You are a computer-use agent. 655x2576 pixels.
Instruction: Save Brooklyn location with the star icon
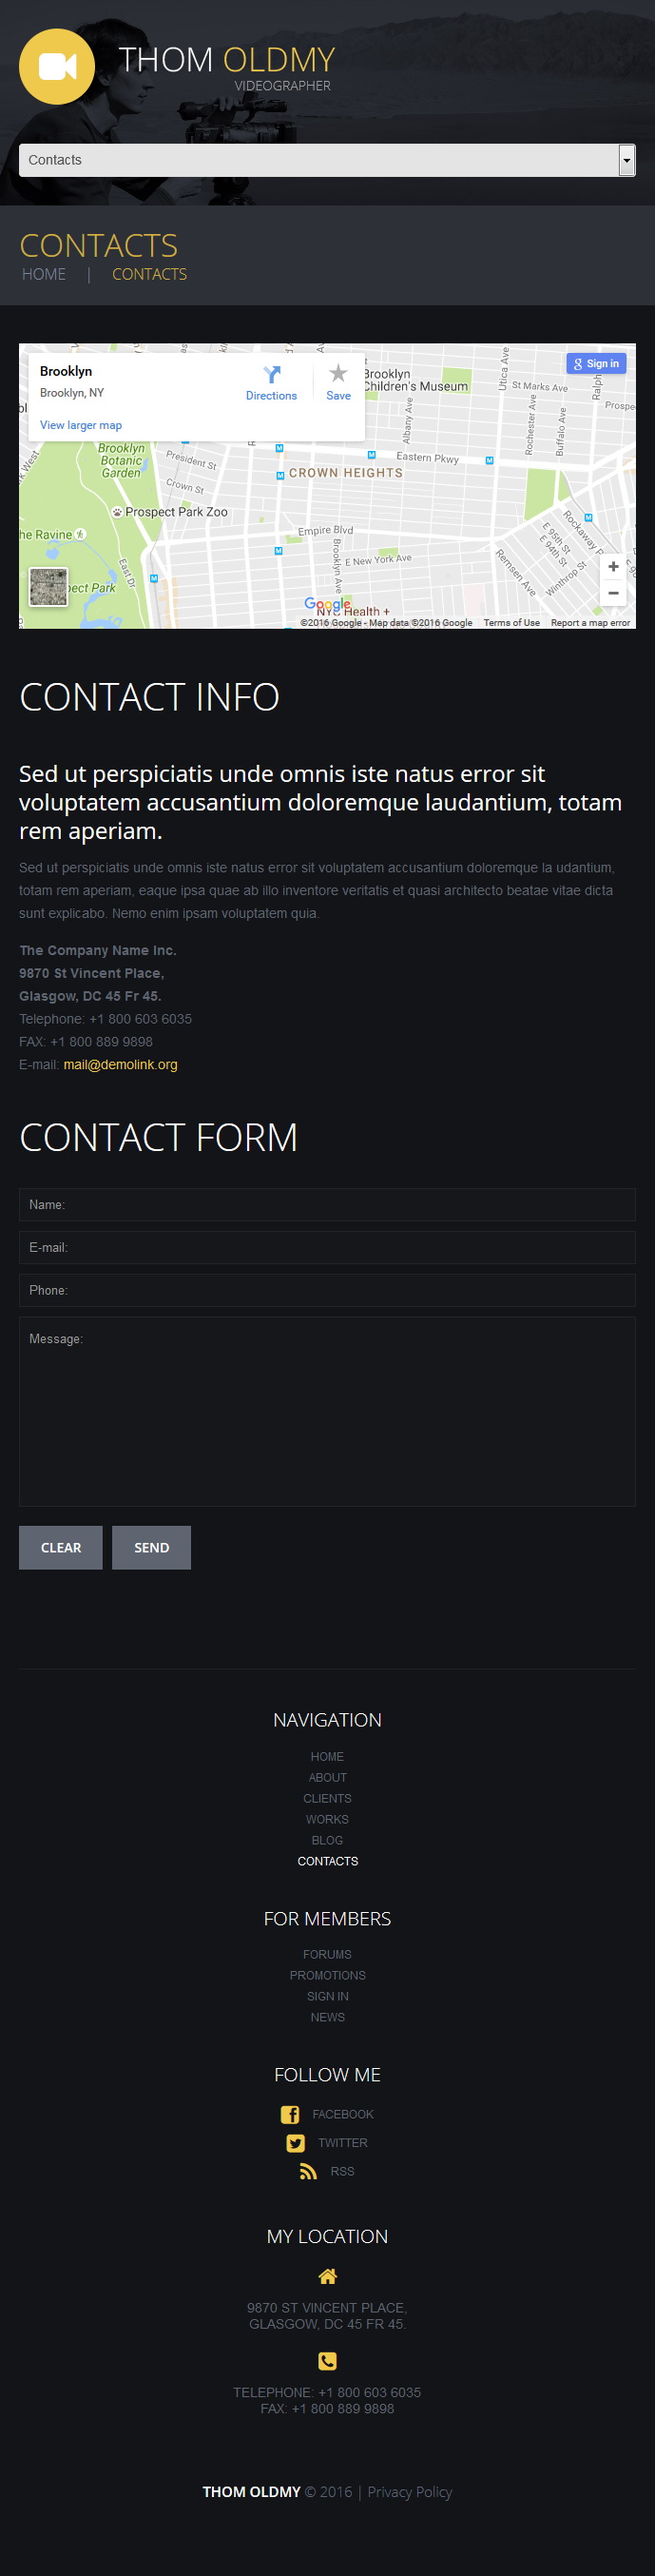click(x=338, y=373)
